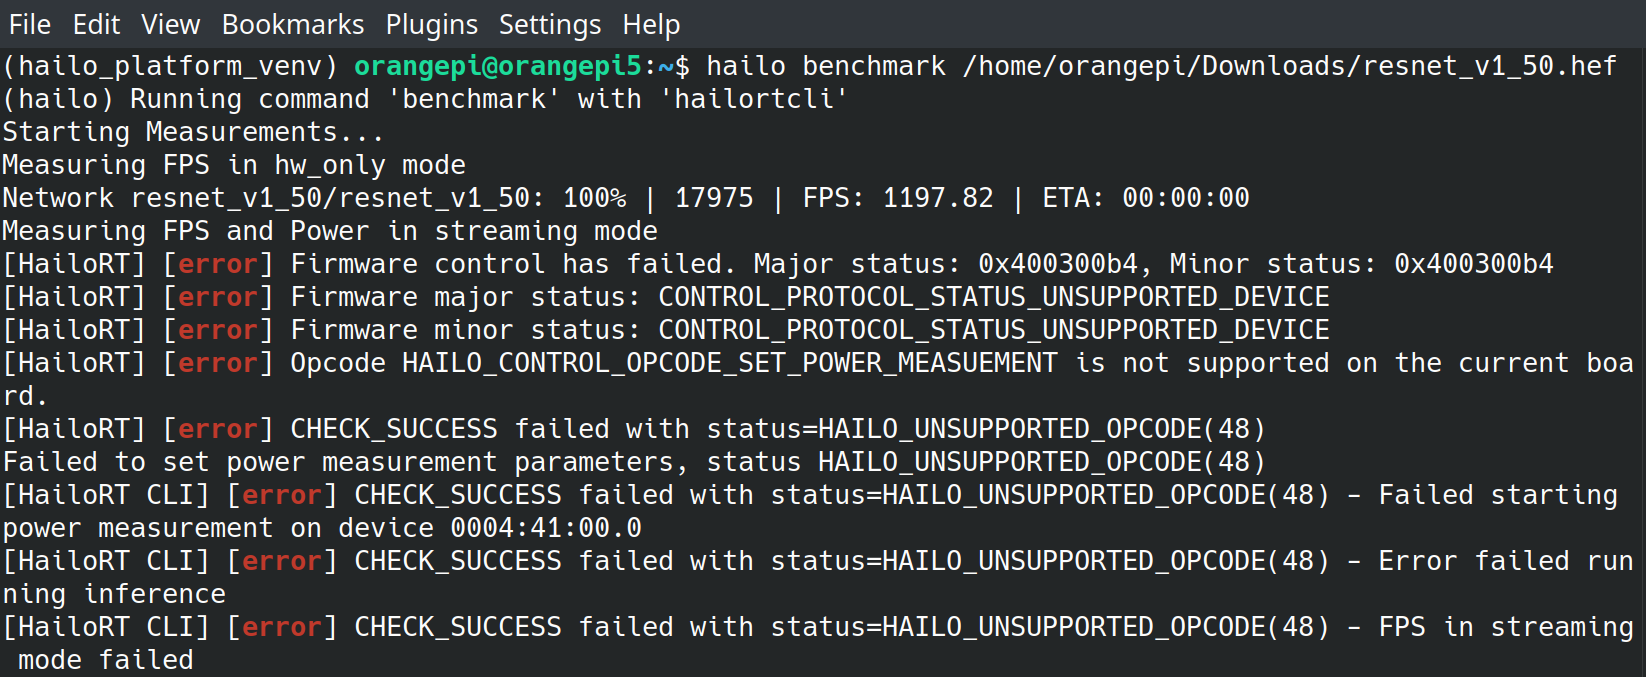Click the 17975 frame count

(x=714, y=198)
